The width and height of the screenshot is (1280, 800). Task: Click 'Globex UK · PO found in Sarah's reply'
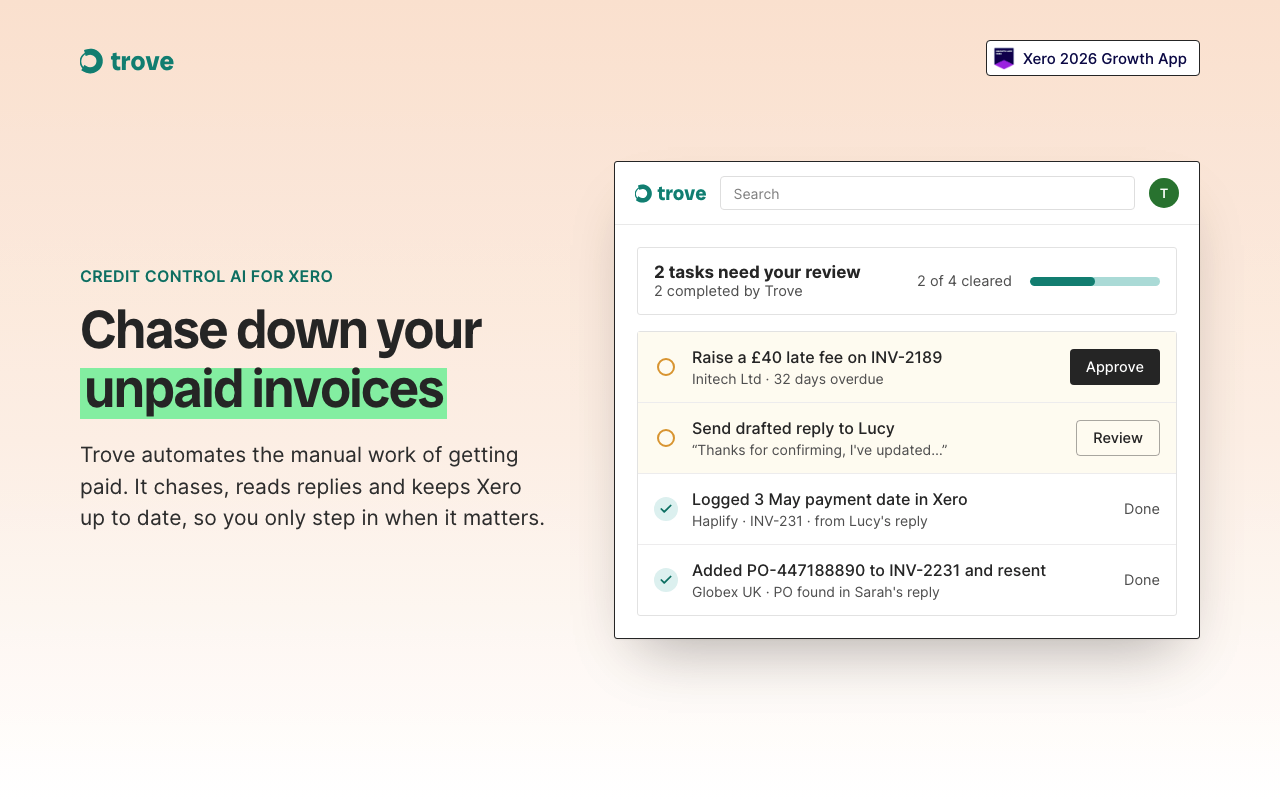tap(816, 592)
